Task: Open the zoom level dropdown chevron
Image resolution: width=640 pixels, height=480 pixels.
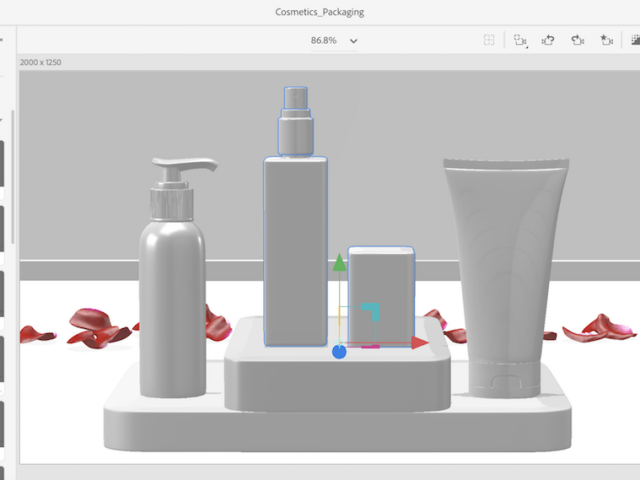Action: tap(354, 41)
